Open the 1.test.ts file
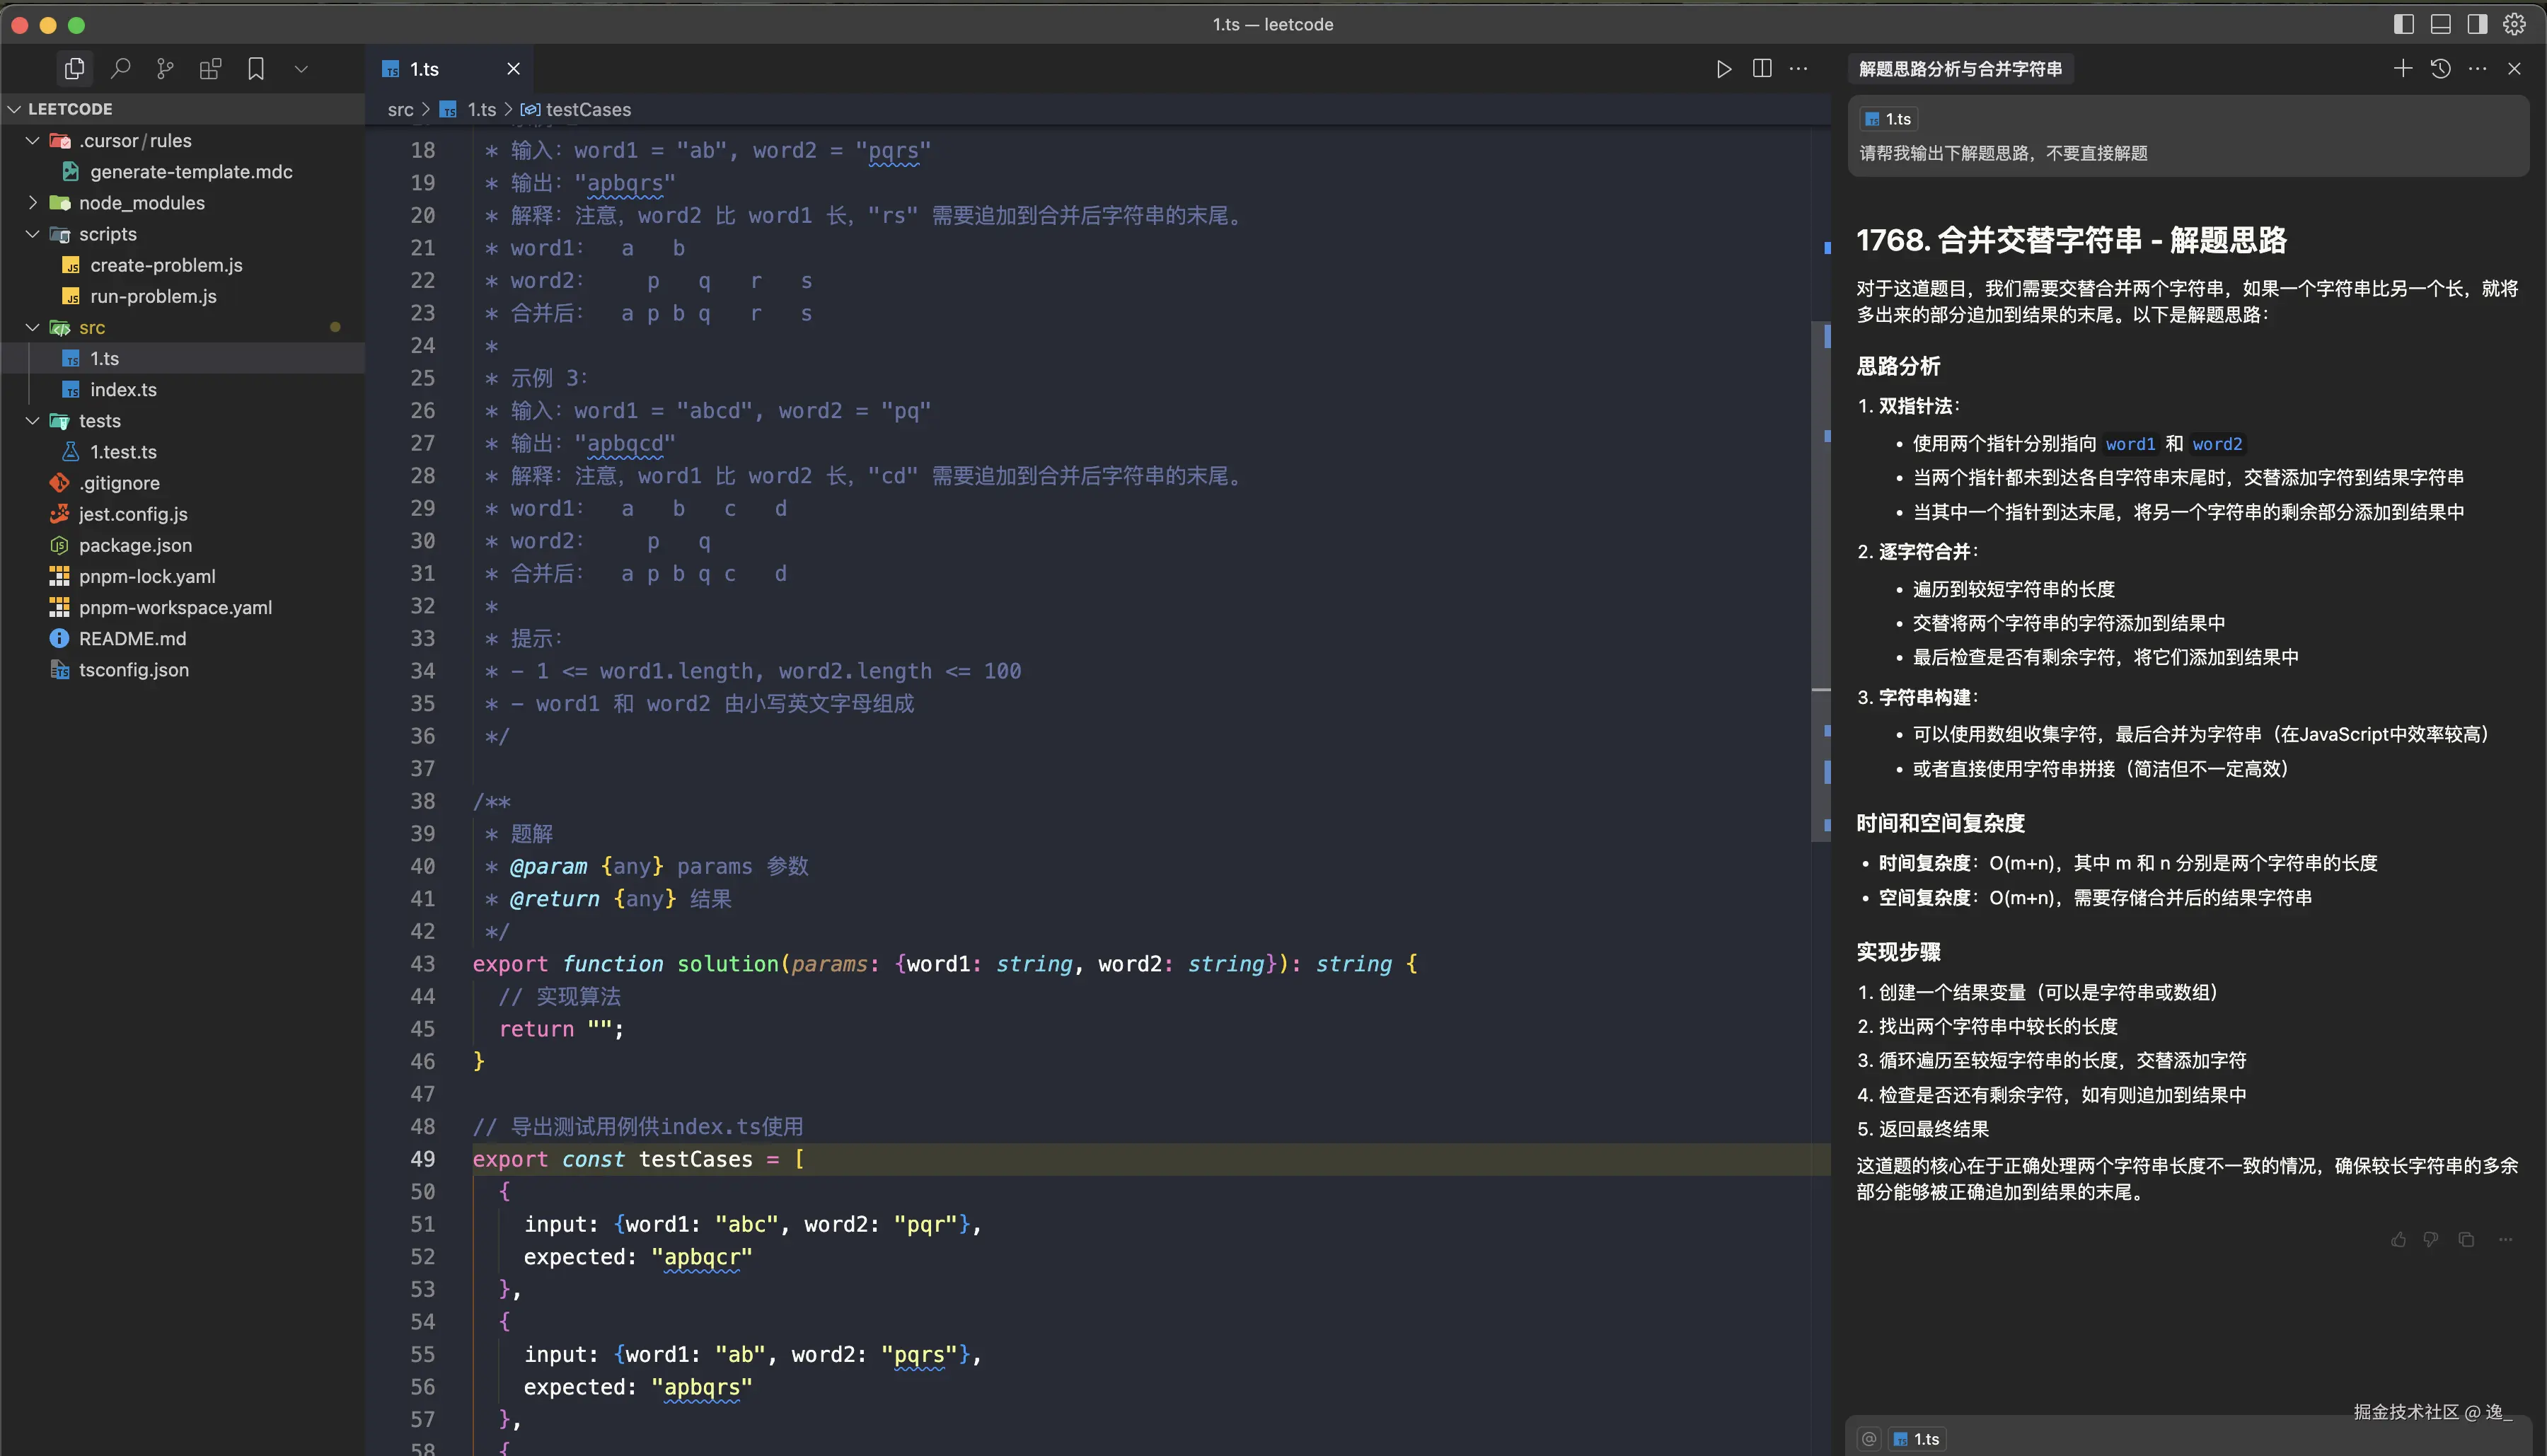 [x=123, y=452]
